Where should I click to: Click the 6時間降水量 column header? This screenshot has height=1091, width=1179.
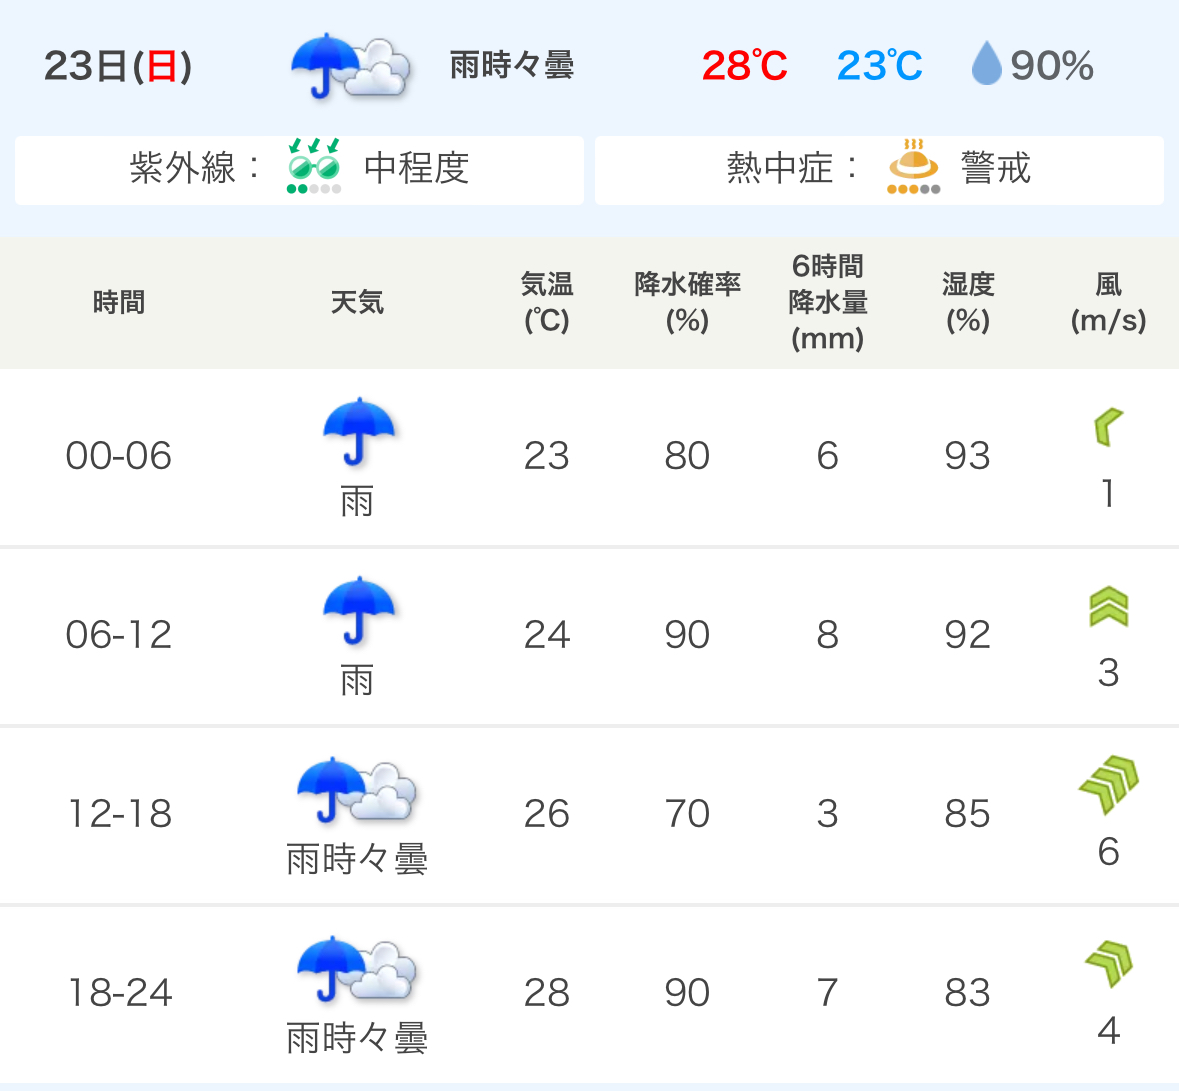(x=827, y=302)
